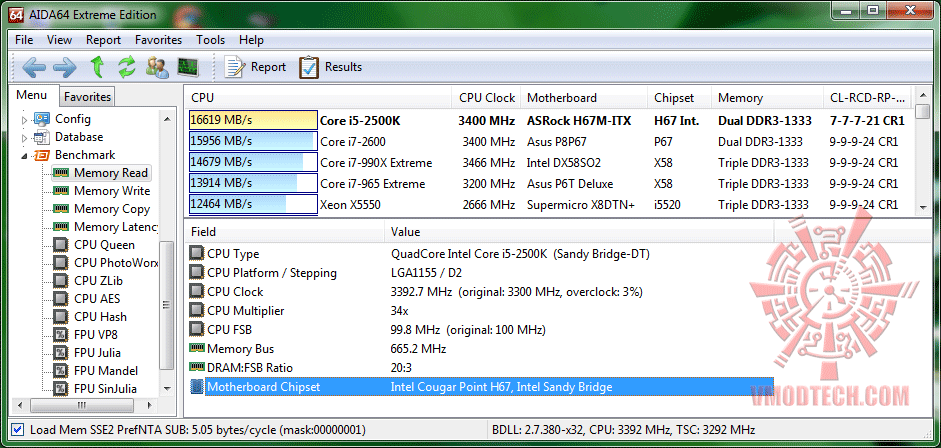Select the Database tree item
The width and height of the screenshot is (941, 448).
(x=79, y=137)
